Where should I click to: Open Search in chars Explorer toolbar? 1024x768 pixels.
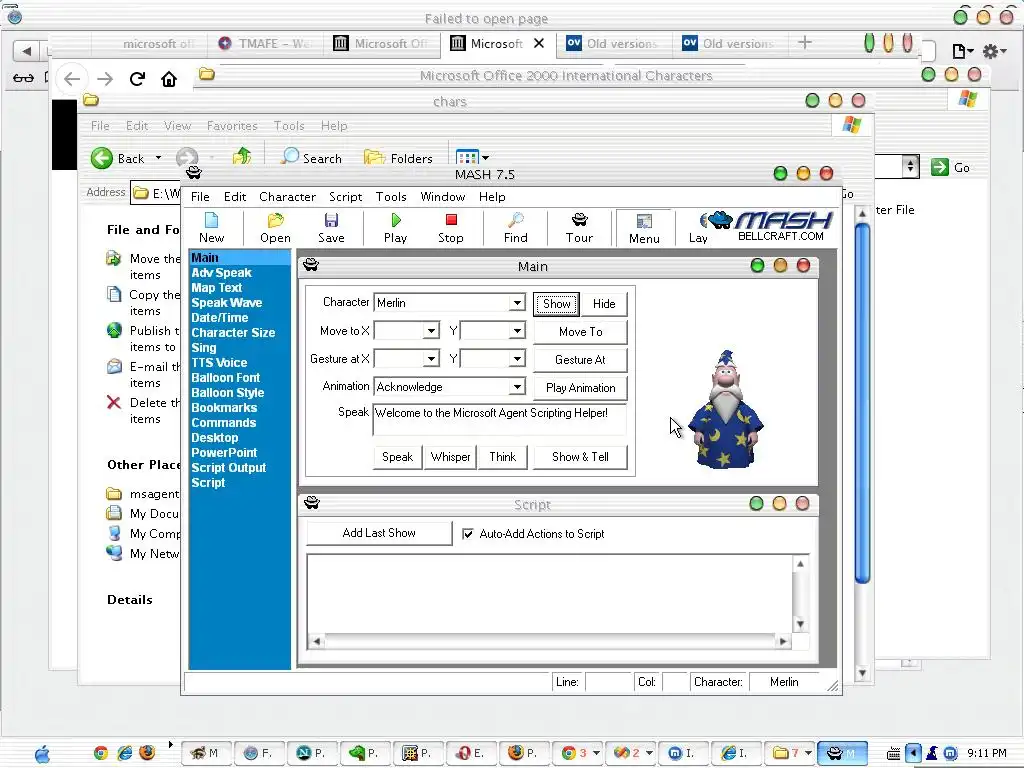(312, 158)
